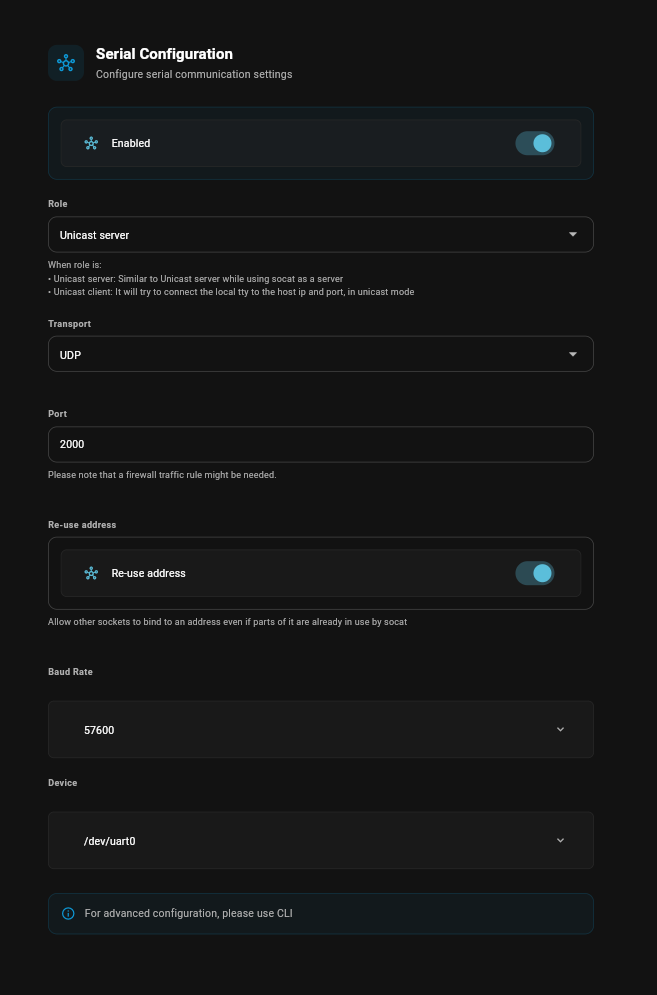The width and height of the screenshot is (657, 995).
Task: Click the Transport dropdown chevron
Action: click(x=572, y=353)
